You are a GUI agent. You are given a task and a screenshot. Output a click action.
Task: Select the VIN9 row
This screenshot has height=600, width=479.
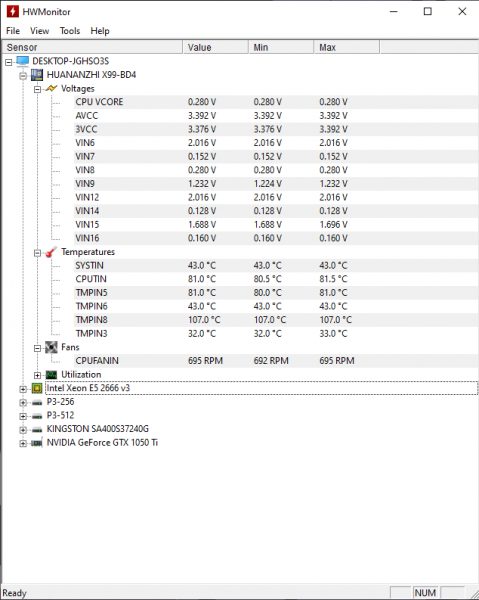tap(275, 184)
